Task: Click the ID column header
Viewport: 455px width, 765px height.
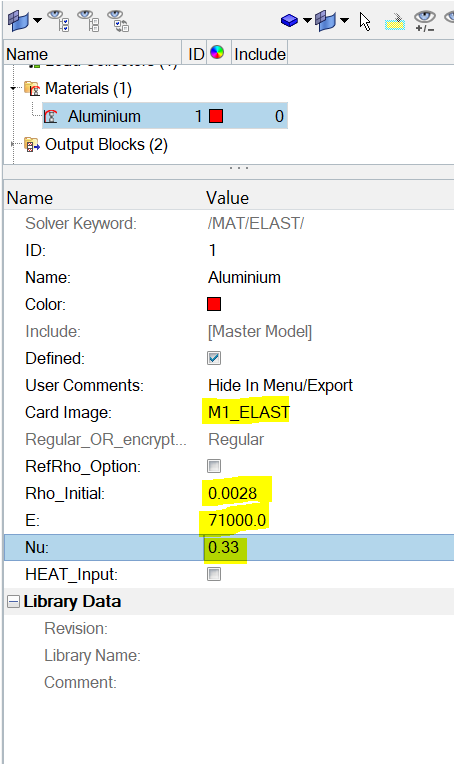Action: pos(196,54)
